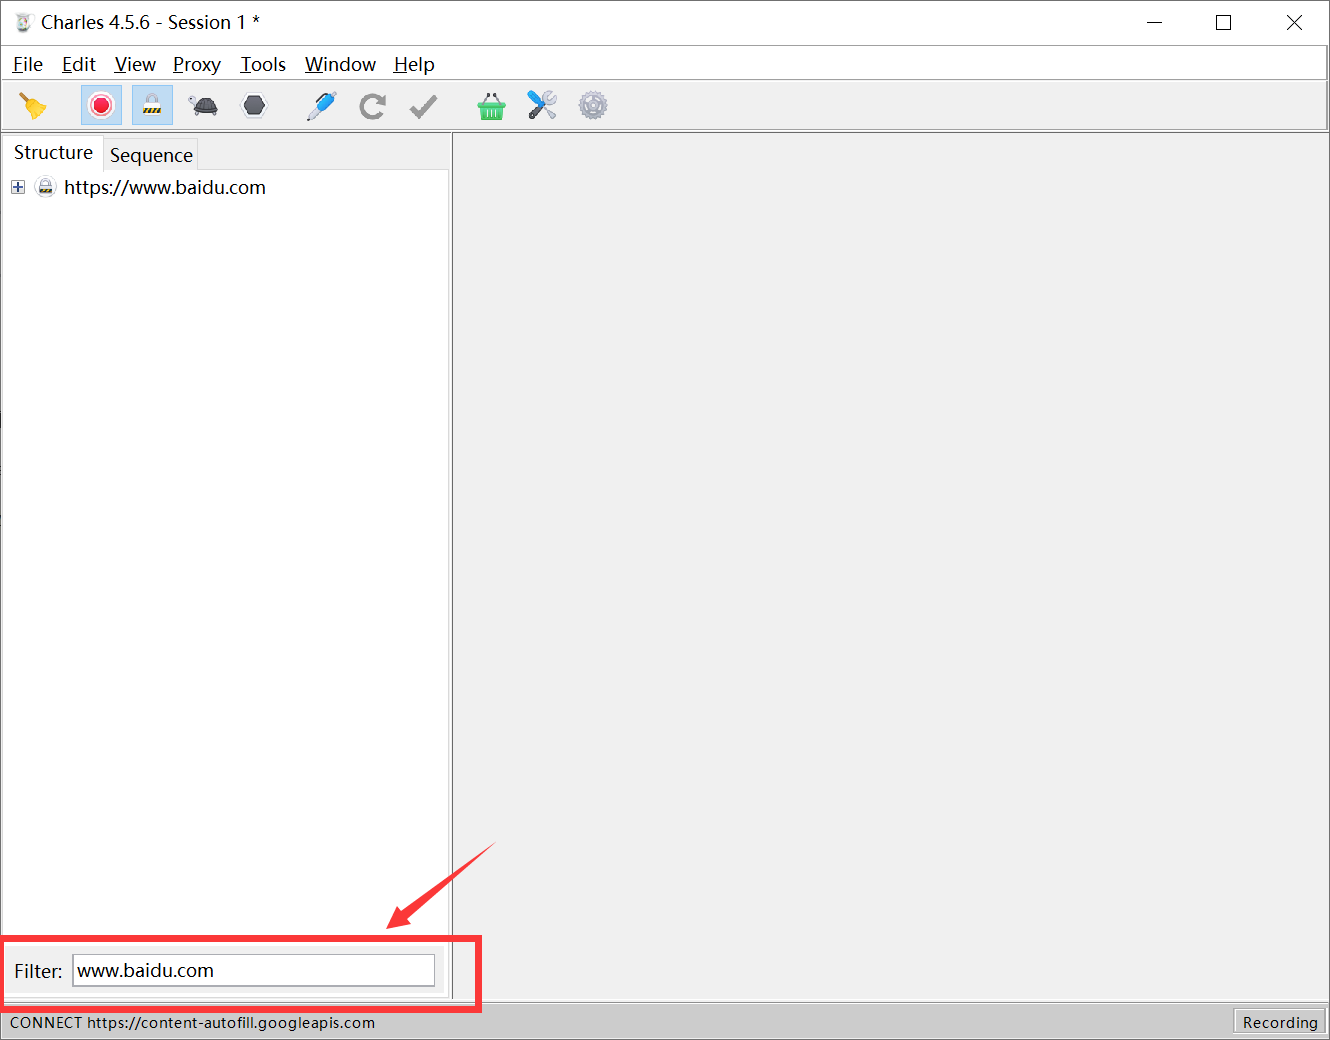
Task: Toggle the red Record button
Action: (x=101, y=106)
